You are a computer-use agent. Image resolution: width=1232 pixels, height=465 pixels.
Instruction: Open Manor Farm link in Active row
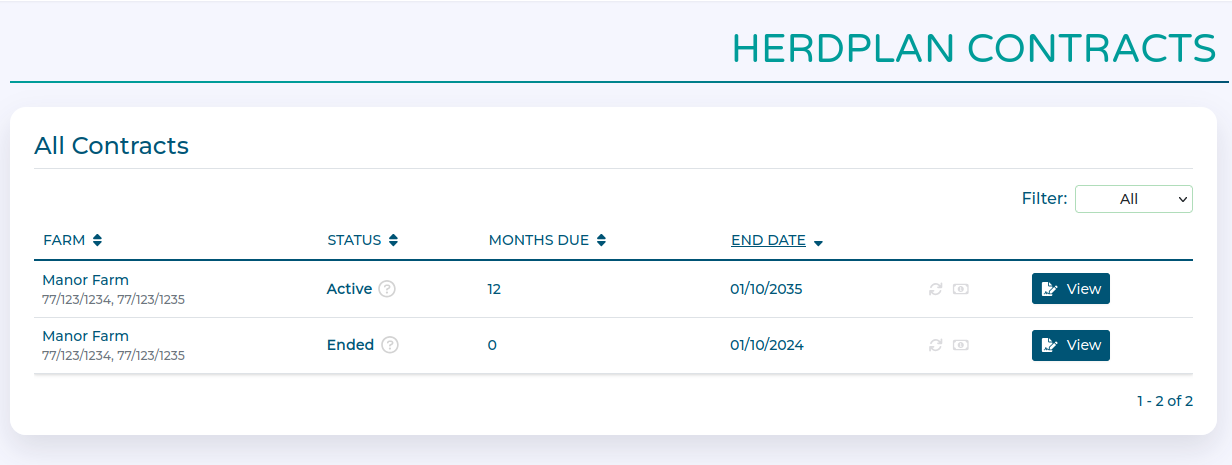click(x=85, y=280)
